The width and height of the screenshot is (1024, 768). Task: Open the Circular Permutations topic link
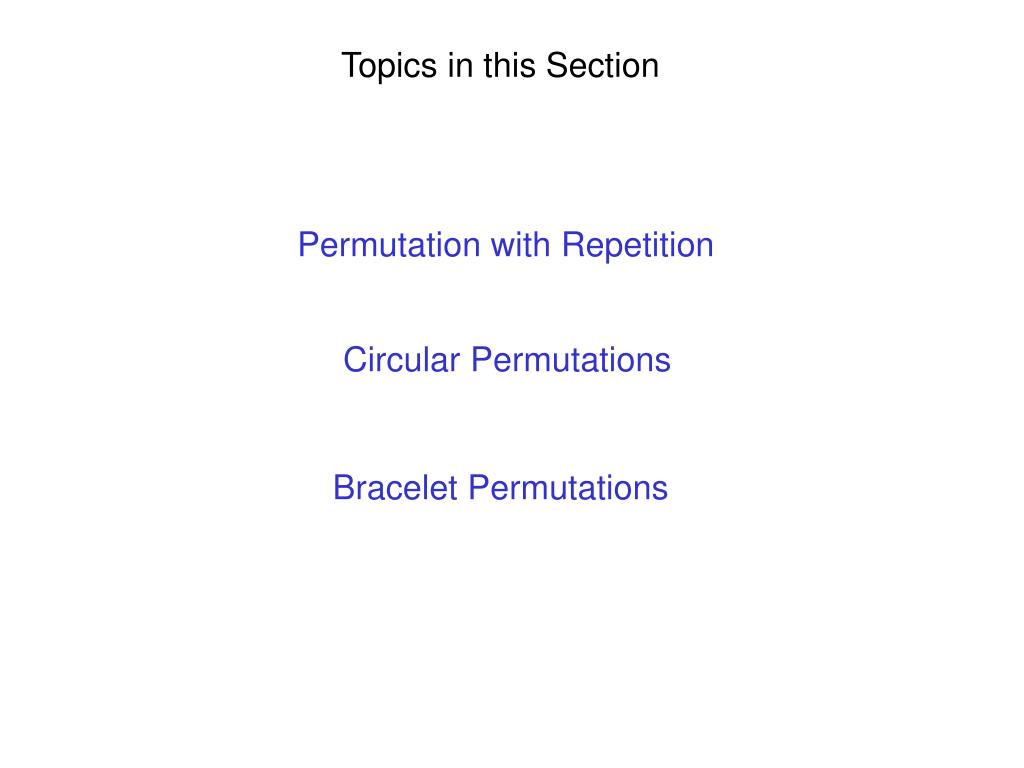point(507,360)
